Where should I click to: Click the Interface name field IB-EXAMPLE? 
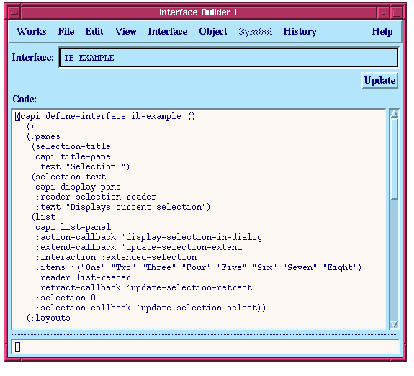pos(228,58)
